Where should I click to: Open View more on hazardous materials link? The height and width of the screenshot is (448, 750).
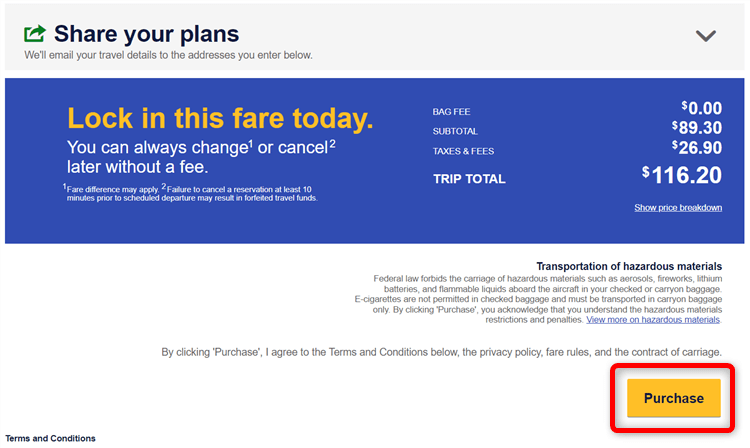(x=653, y=320)
